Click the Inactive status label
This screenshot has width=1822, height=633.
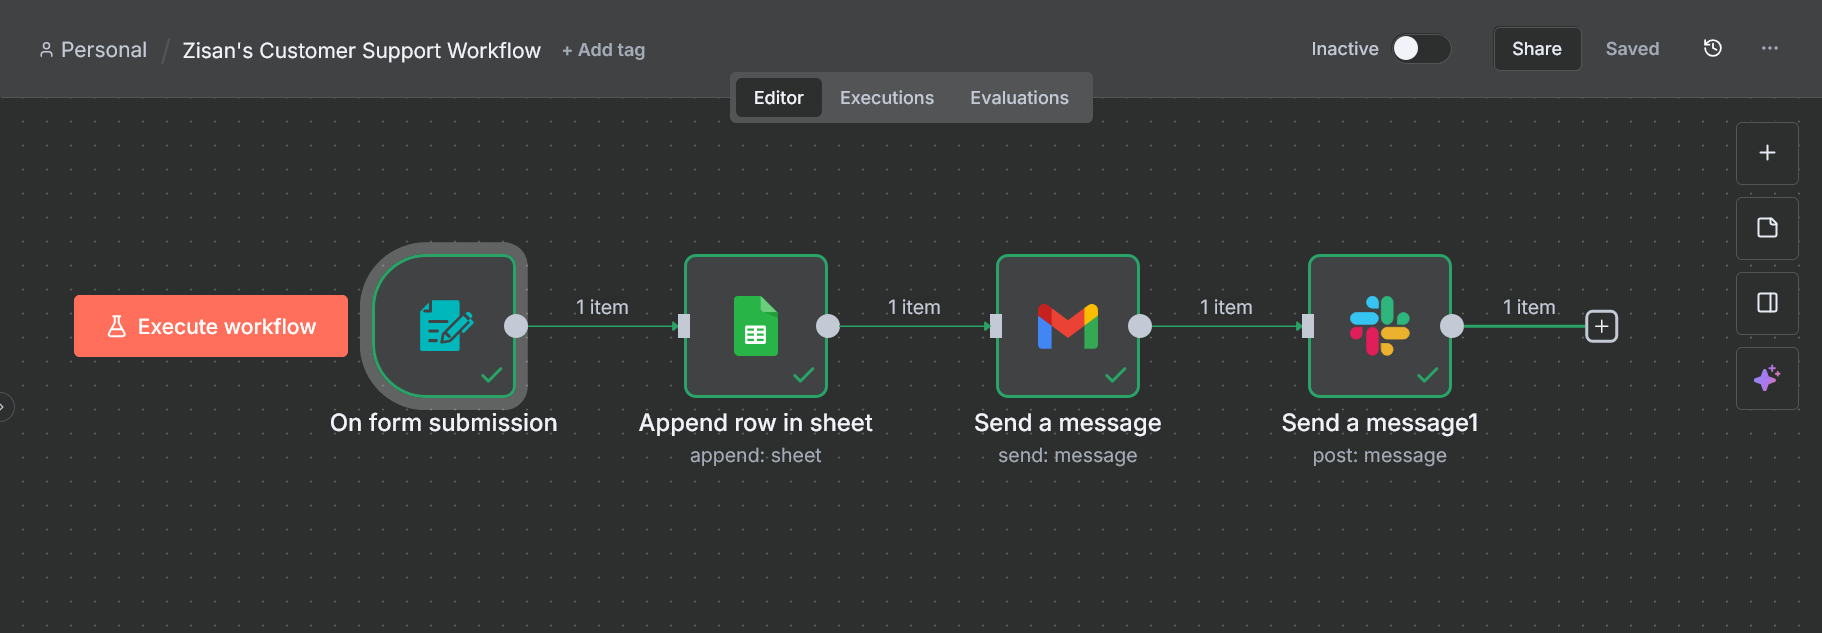pos(1345,48)
